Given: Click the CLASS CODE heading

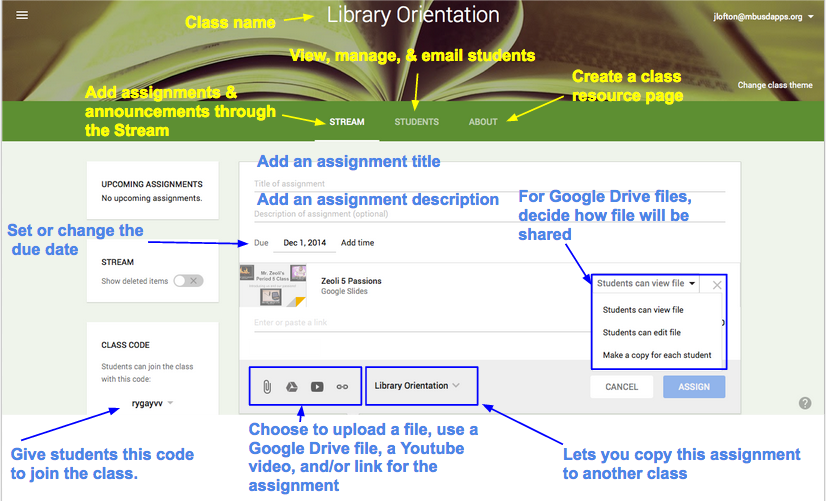Looking at the screenshot, I should point(125,345).
